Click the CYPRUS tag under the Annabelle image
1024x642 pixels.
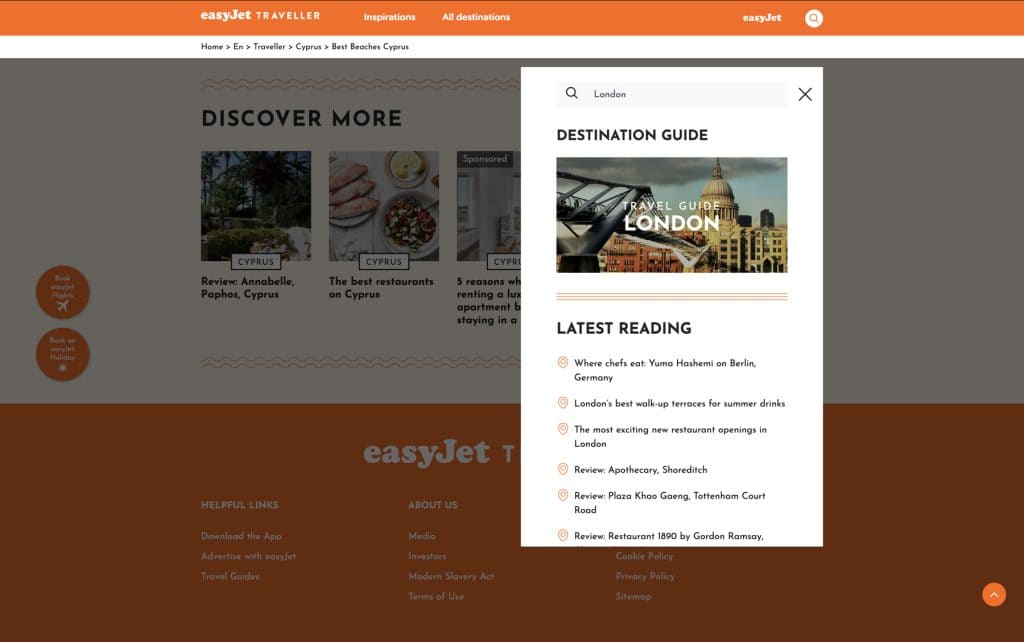(x=256, y=261)
